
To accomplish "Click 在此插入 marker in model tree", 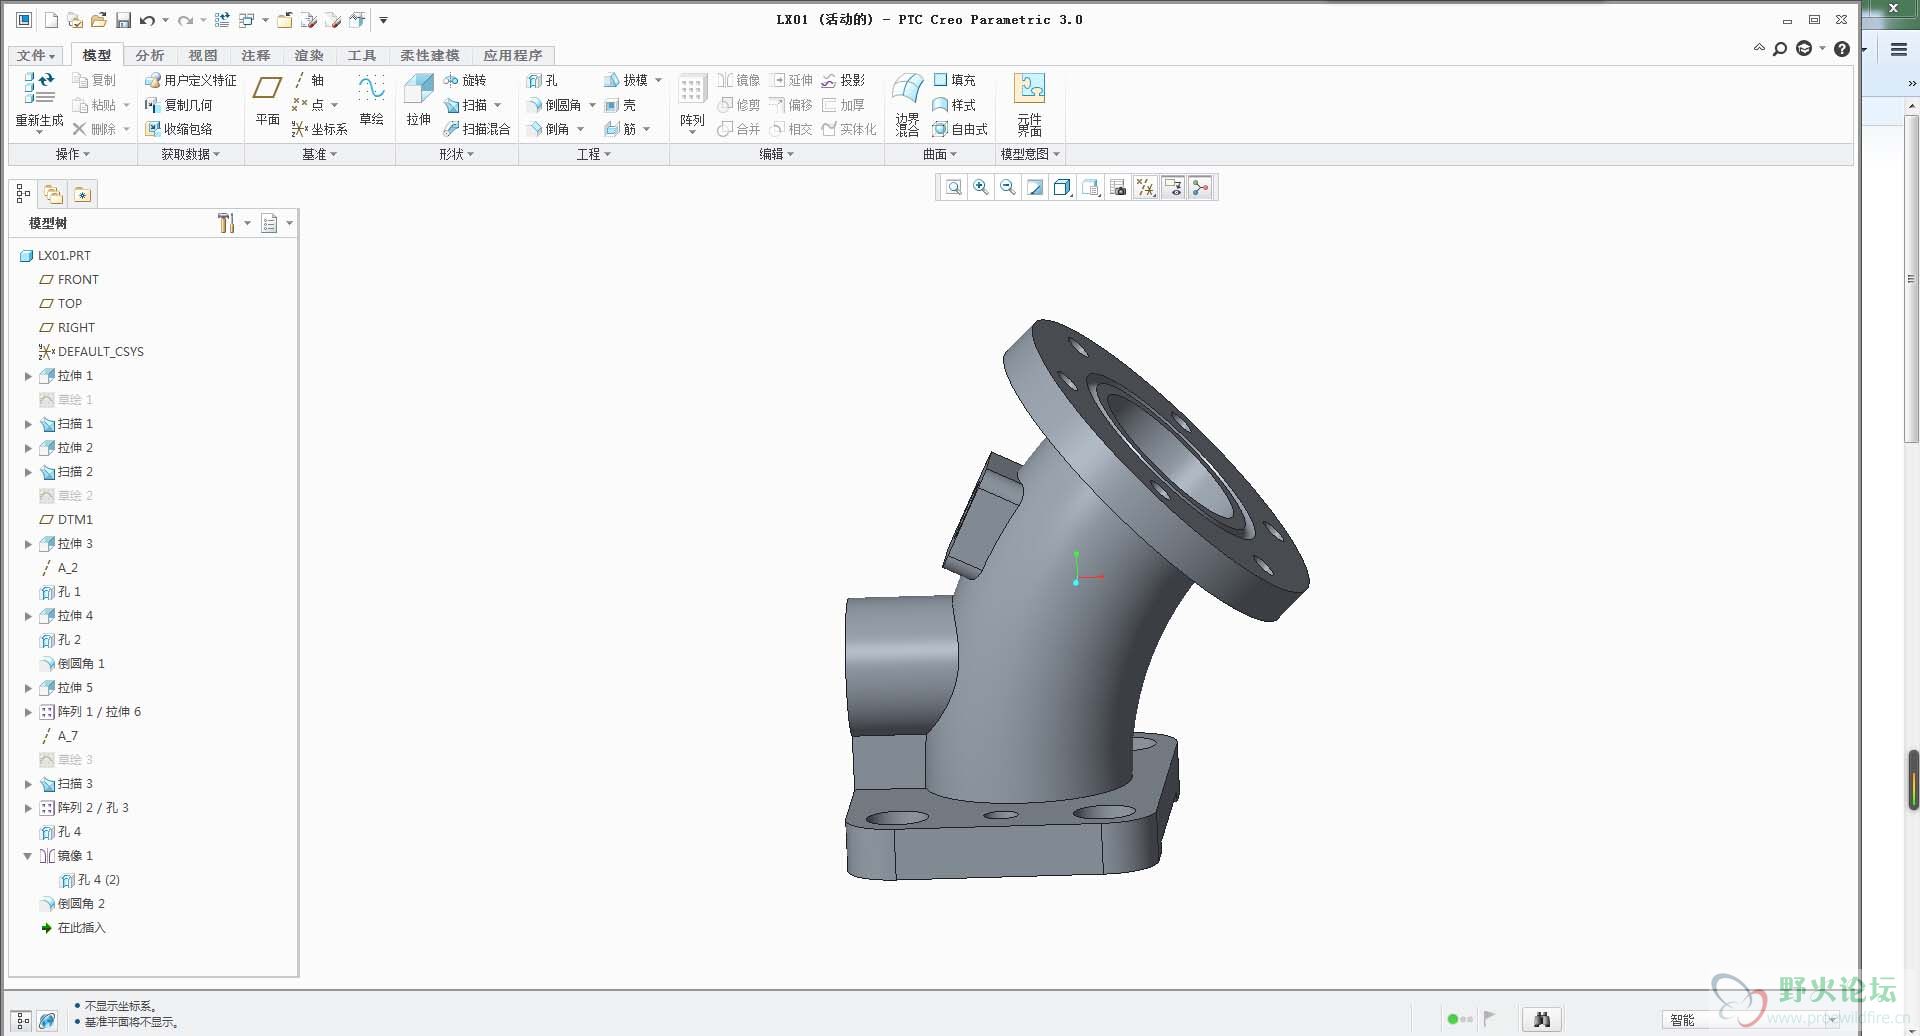I will [x=72, y=928].
